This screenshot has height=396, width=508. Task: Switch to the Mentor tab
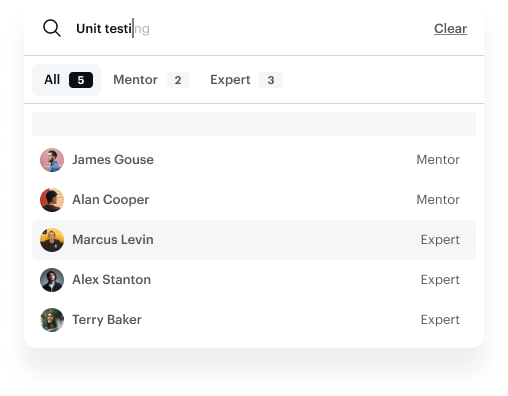coord(152,80)
